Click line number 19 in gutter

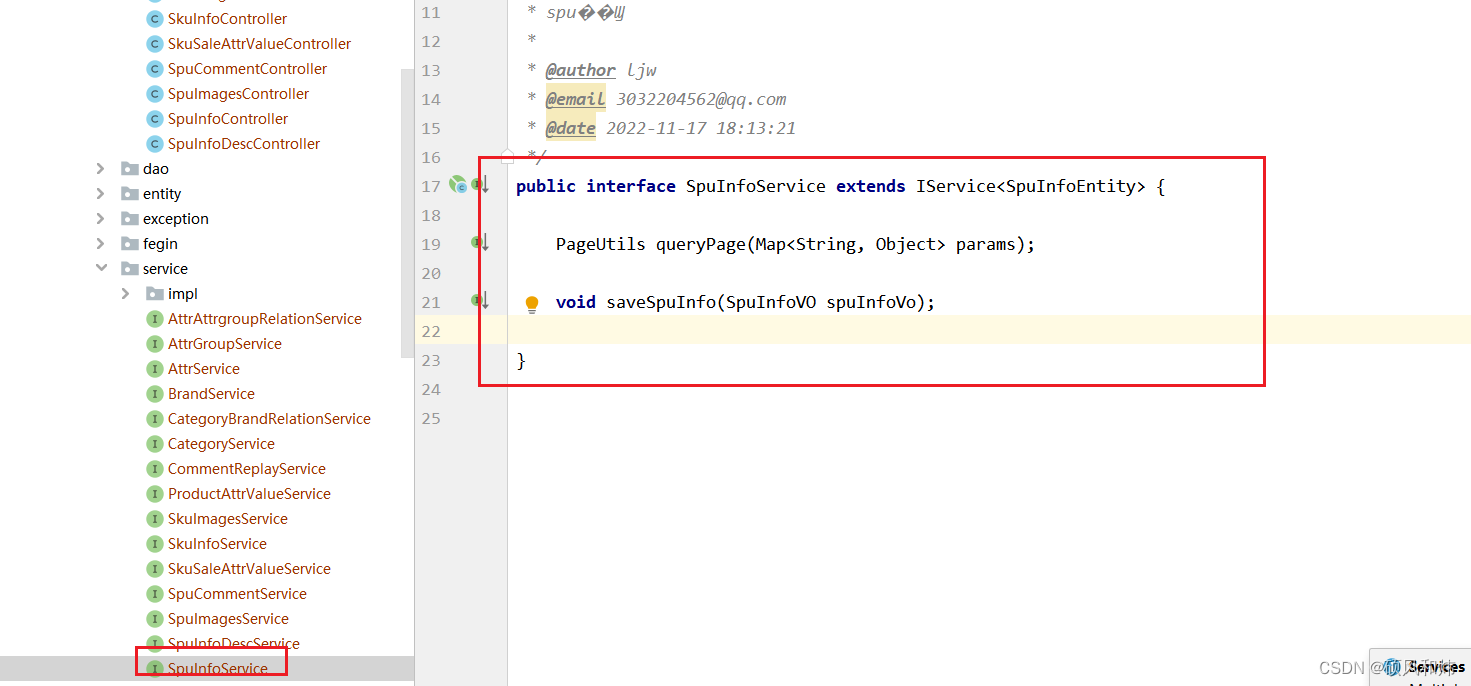coord(431,244)
